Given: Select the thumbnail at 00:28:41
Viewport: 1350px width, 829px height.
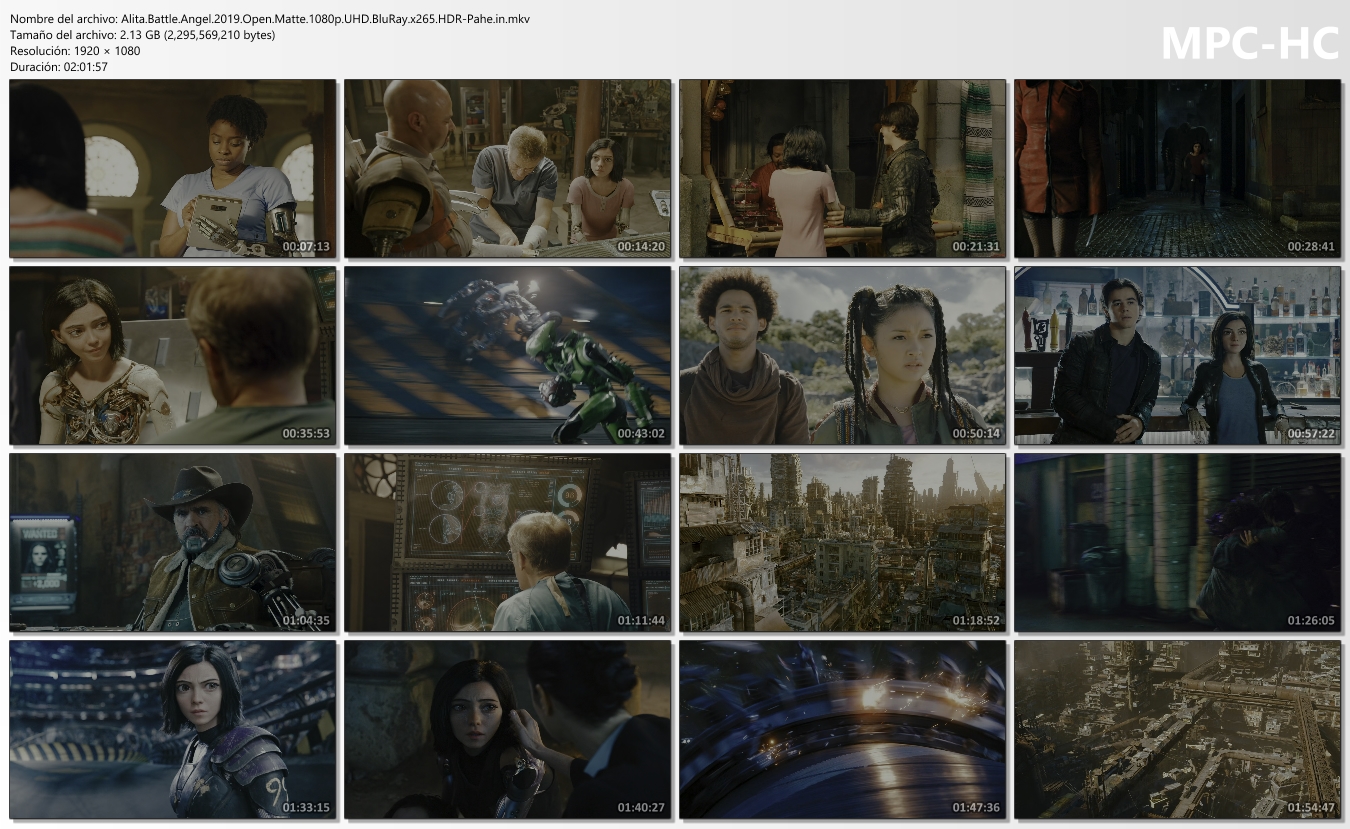Looking at the screenshot, I should pyautogui.click(x=1178, y=168).
